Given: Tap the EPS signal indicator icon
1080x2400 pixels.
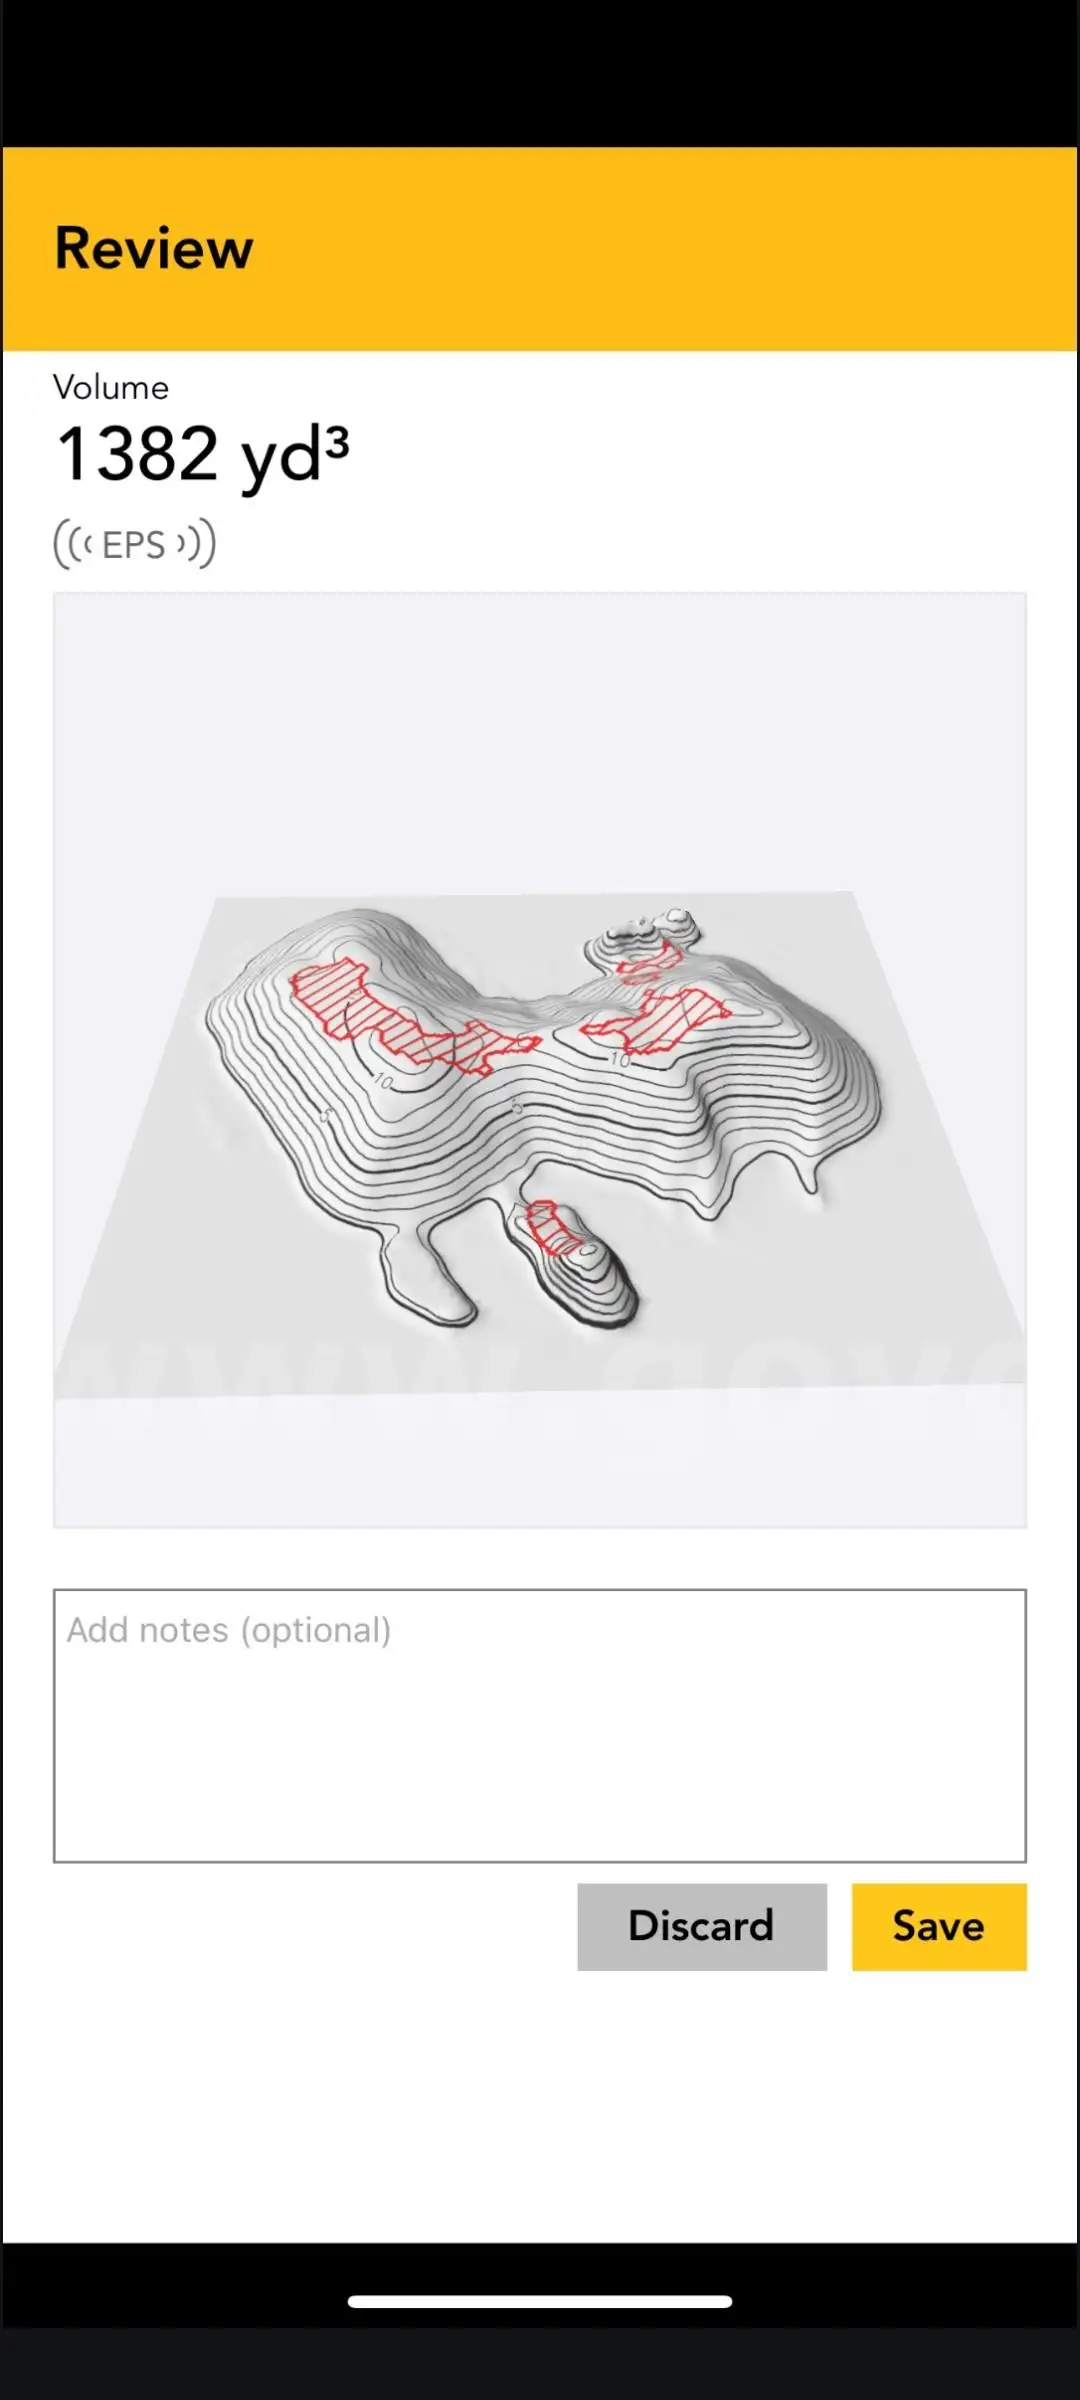Looking at the screenshot, I should (x=135, y=544).
